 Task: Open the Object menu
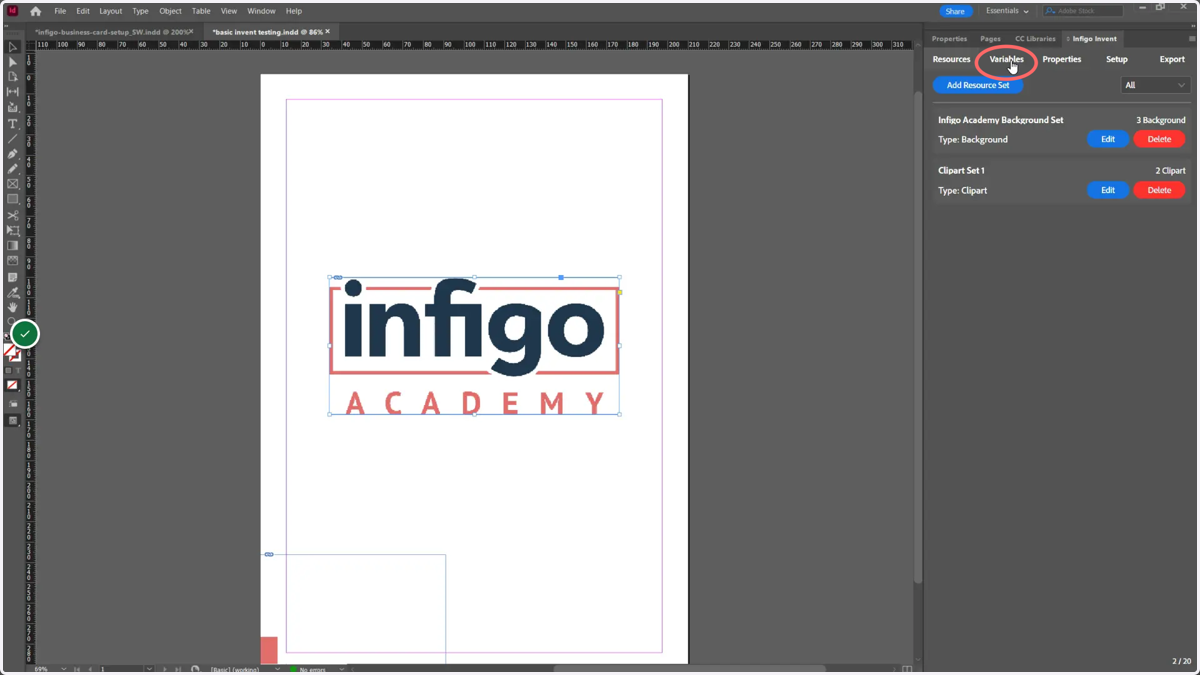pyautogui.click(x=170, y=11)
